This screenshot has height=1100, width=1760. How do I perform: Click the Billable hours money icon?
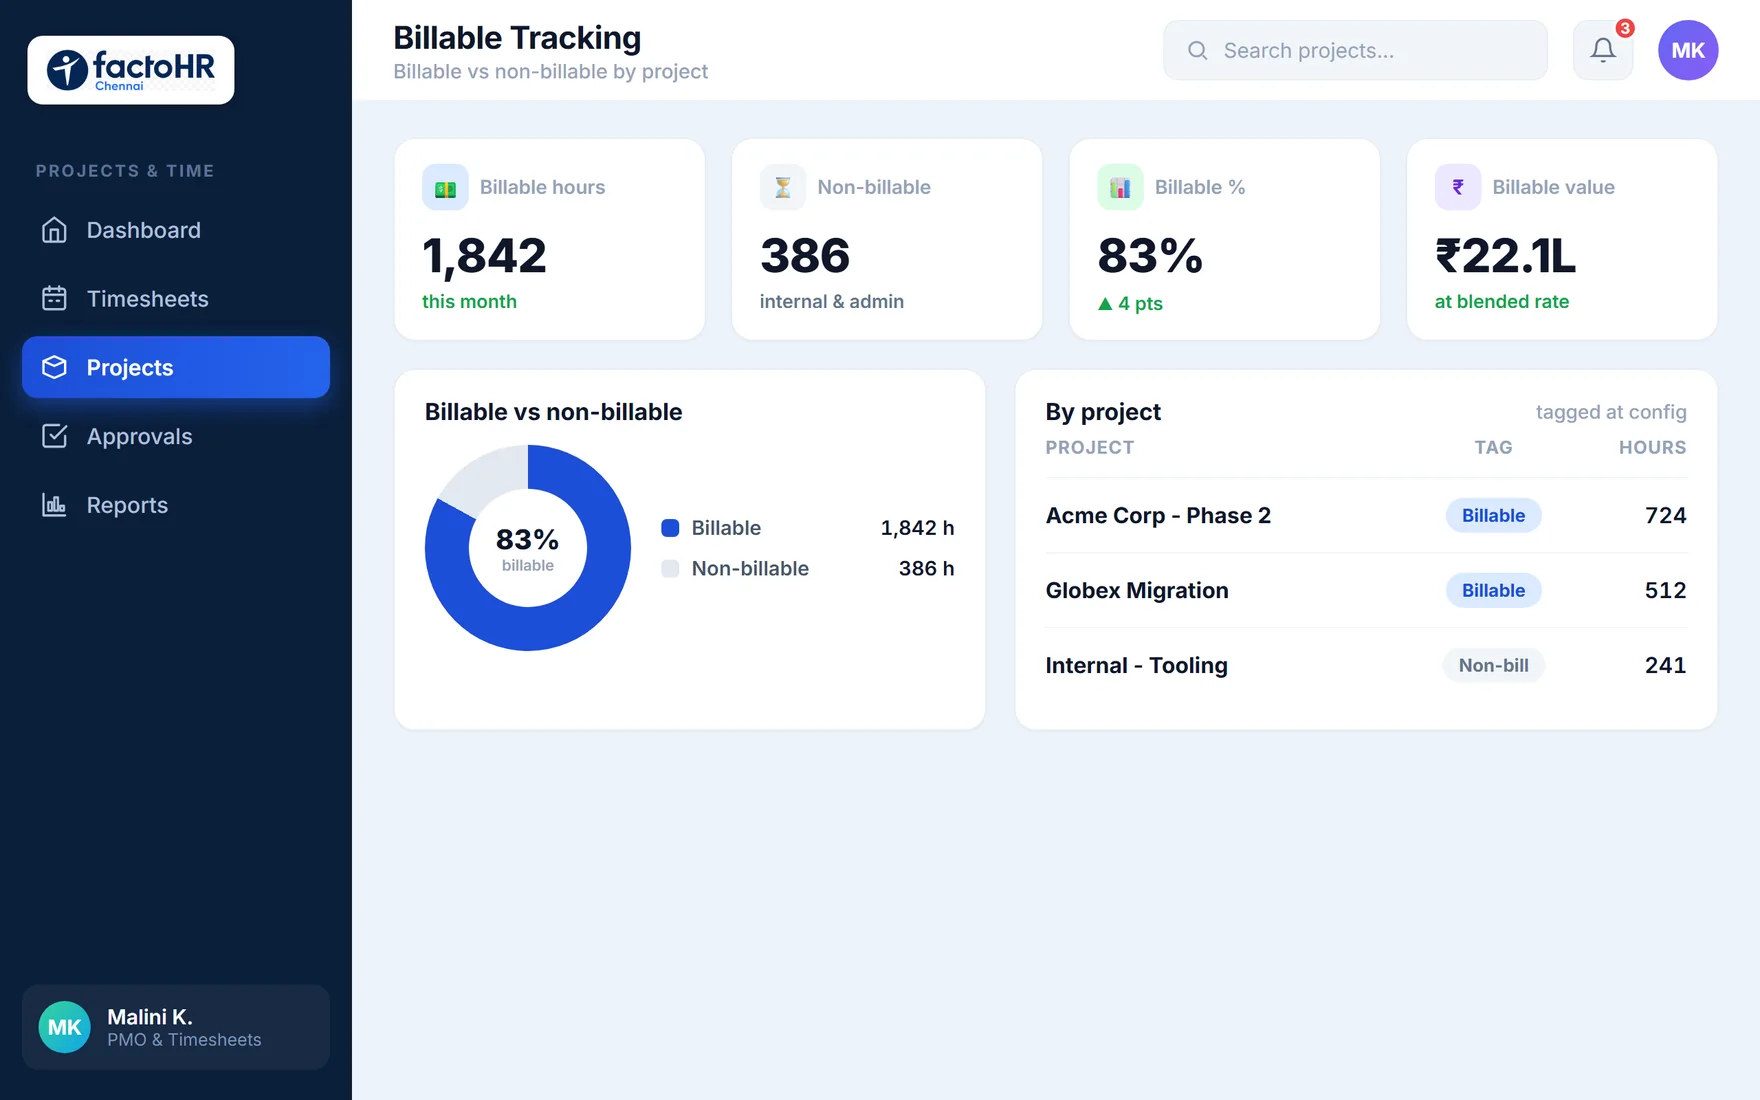(445, 187)
